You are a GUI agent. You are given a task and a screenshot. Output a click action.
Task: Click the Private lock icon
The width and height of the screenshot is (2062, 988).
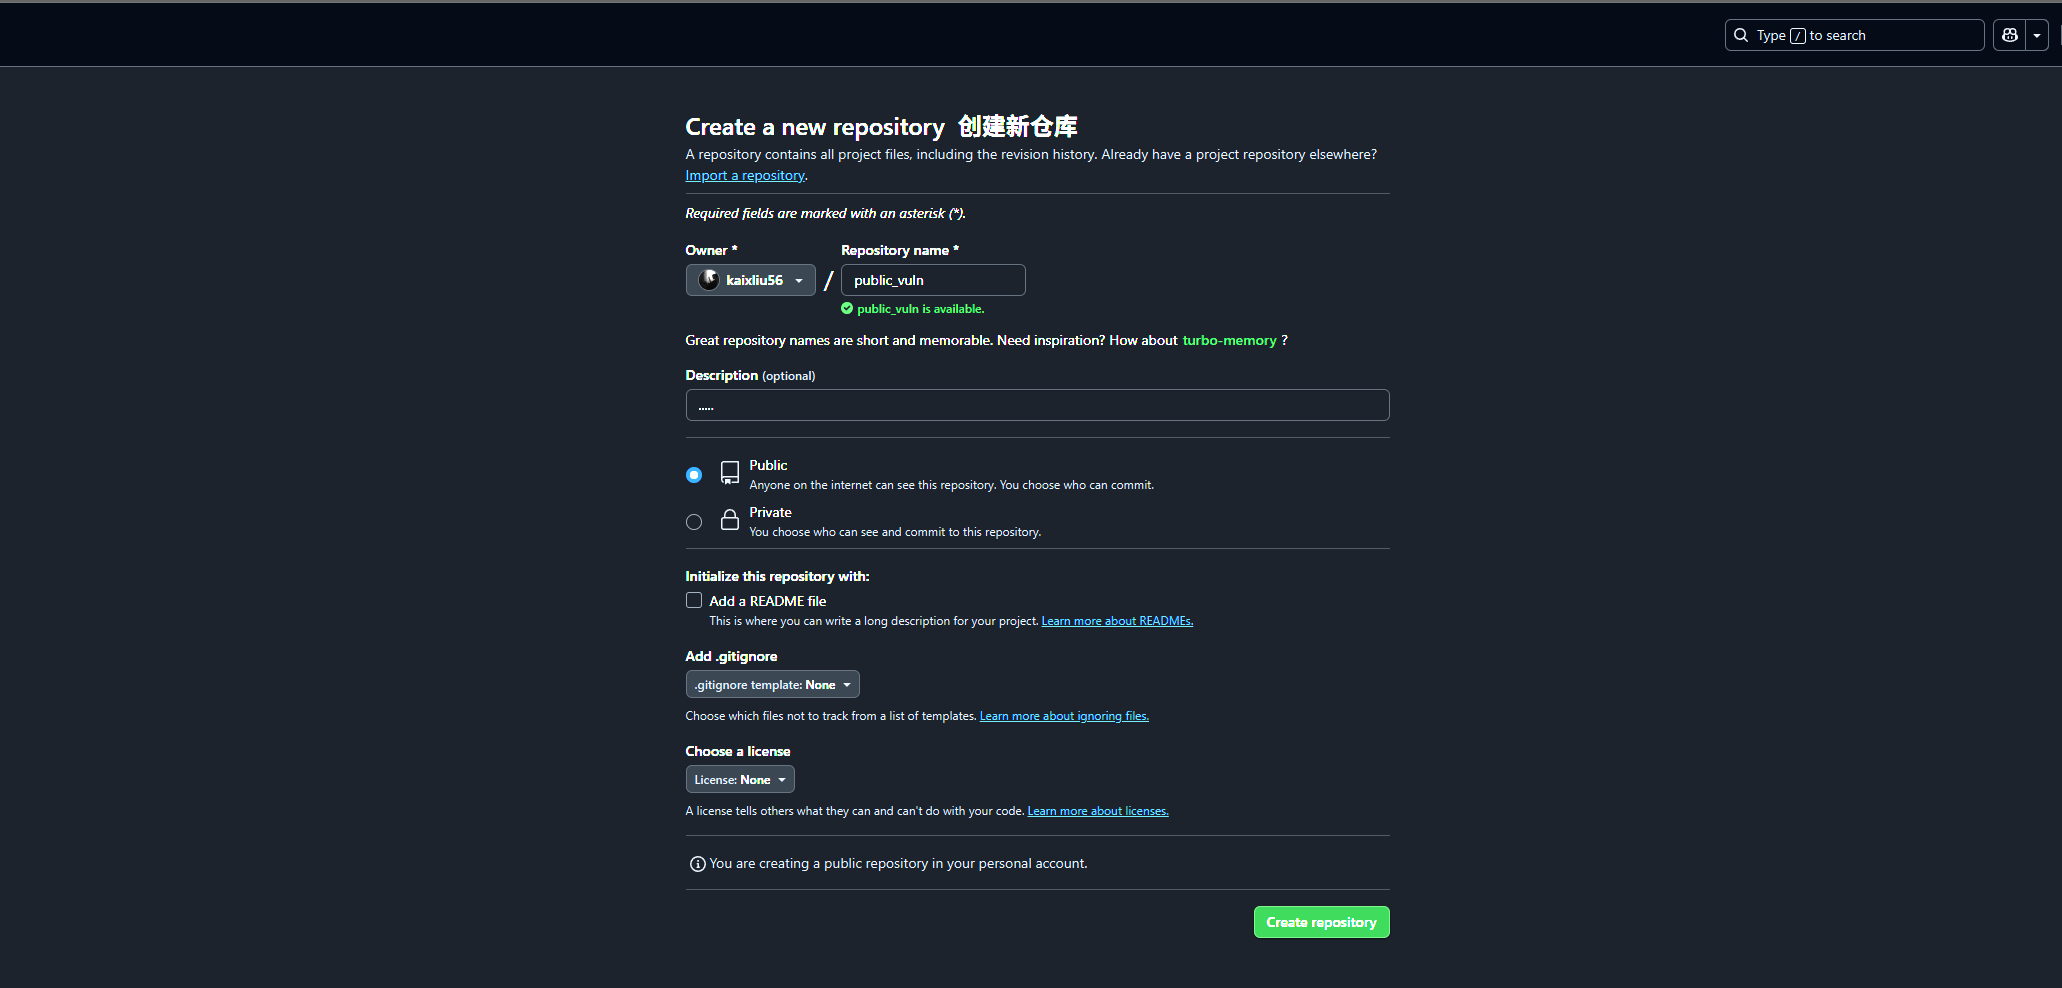click(730, 520)
